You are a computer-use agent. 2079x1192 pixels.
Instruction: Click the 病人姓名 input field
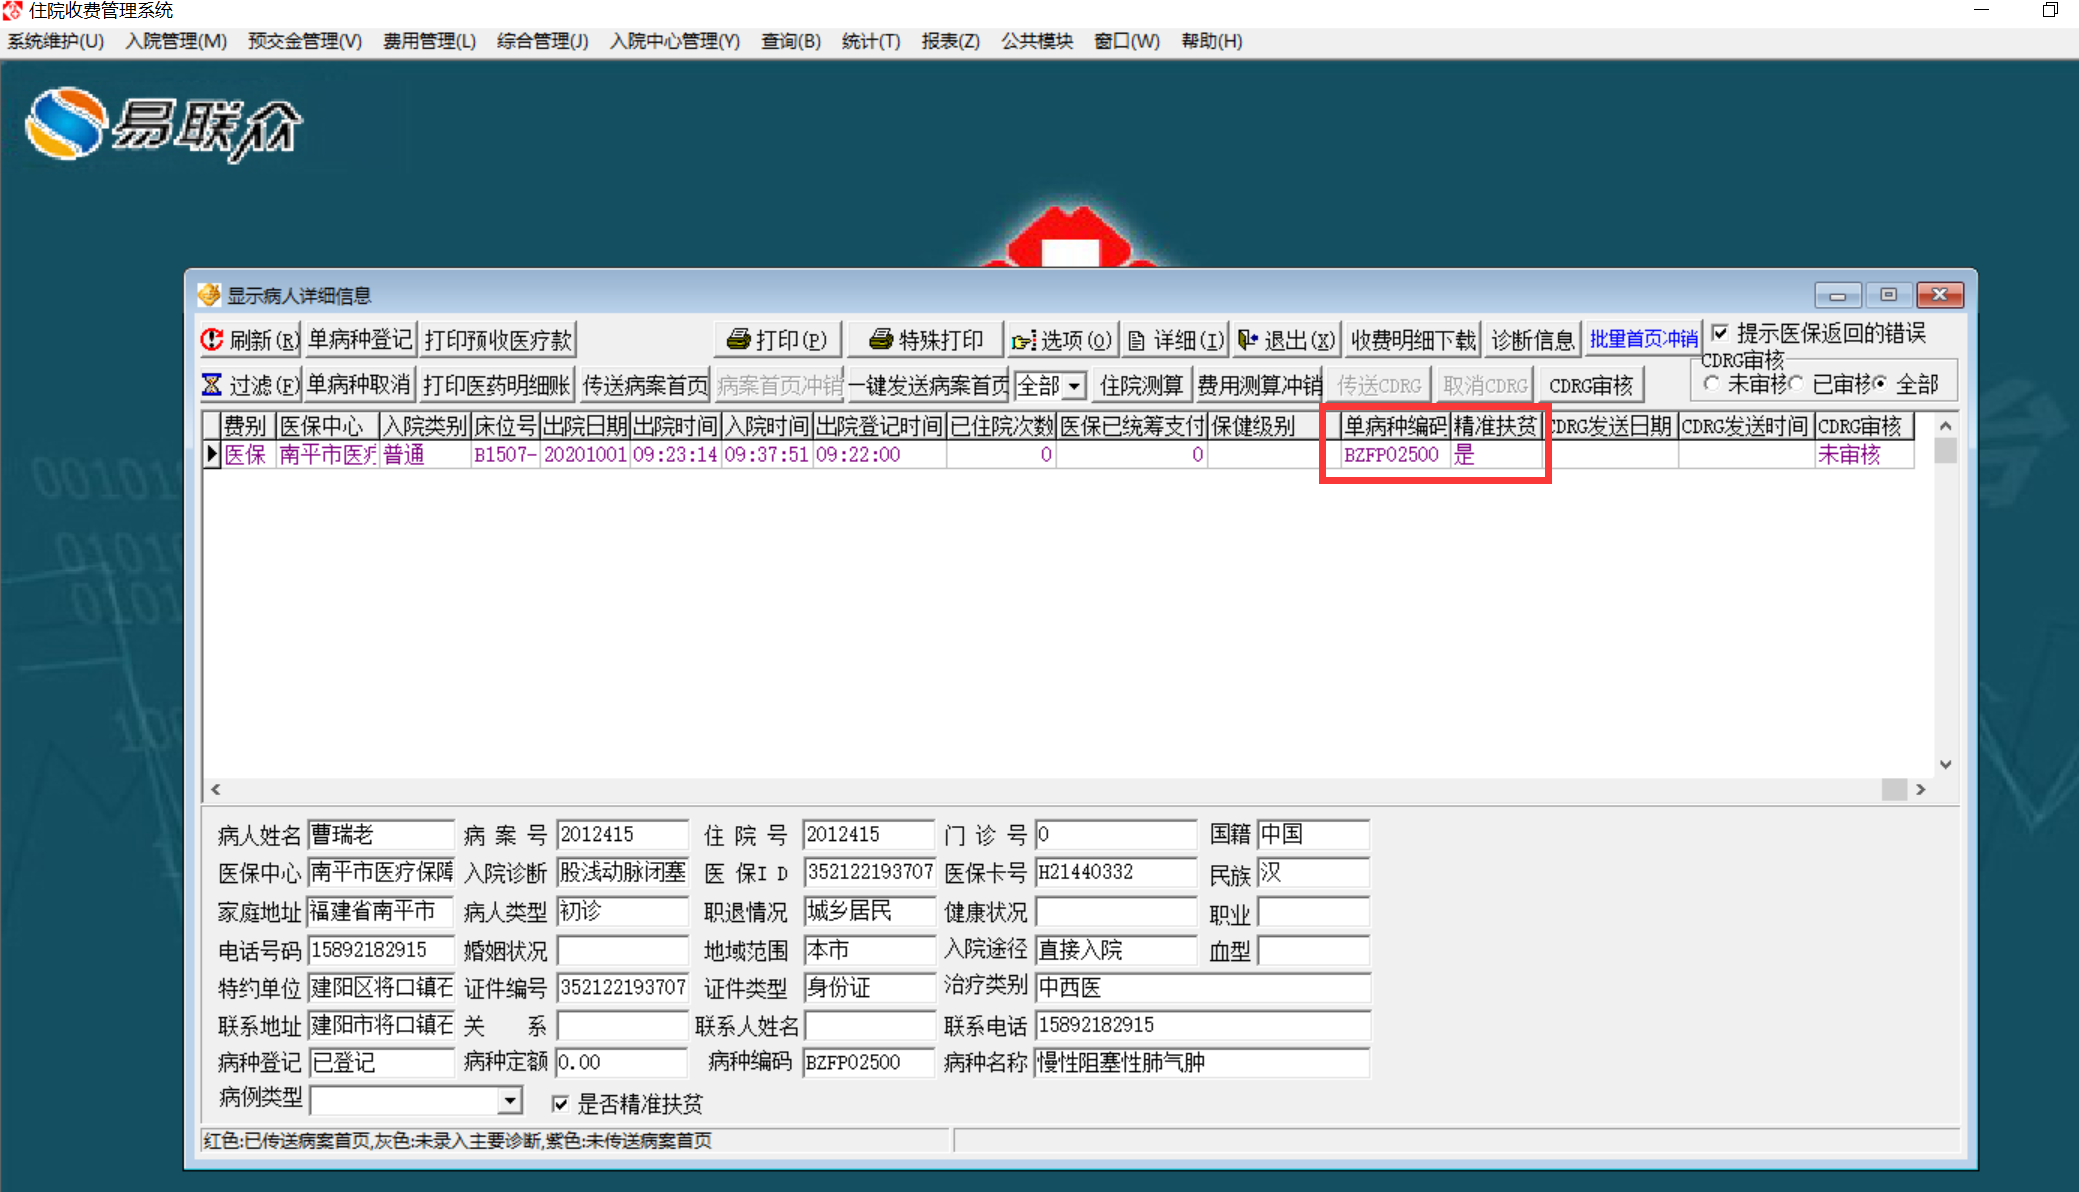coord(380,834)
